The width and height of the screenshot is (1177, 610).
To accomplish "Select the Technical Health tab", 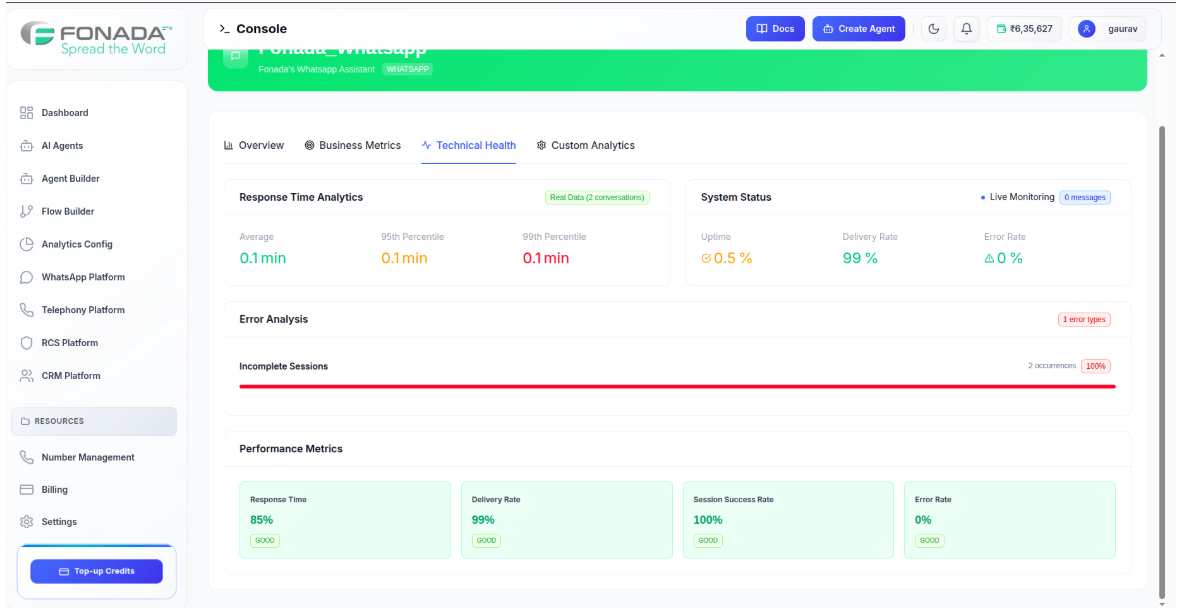I will tap(468, 146).
